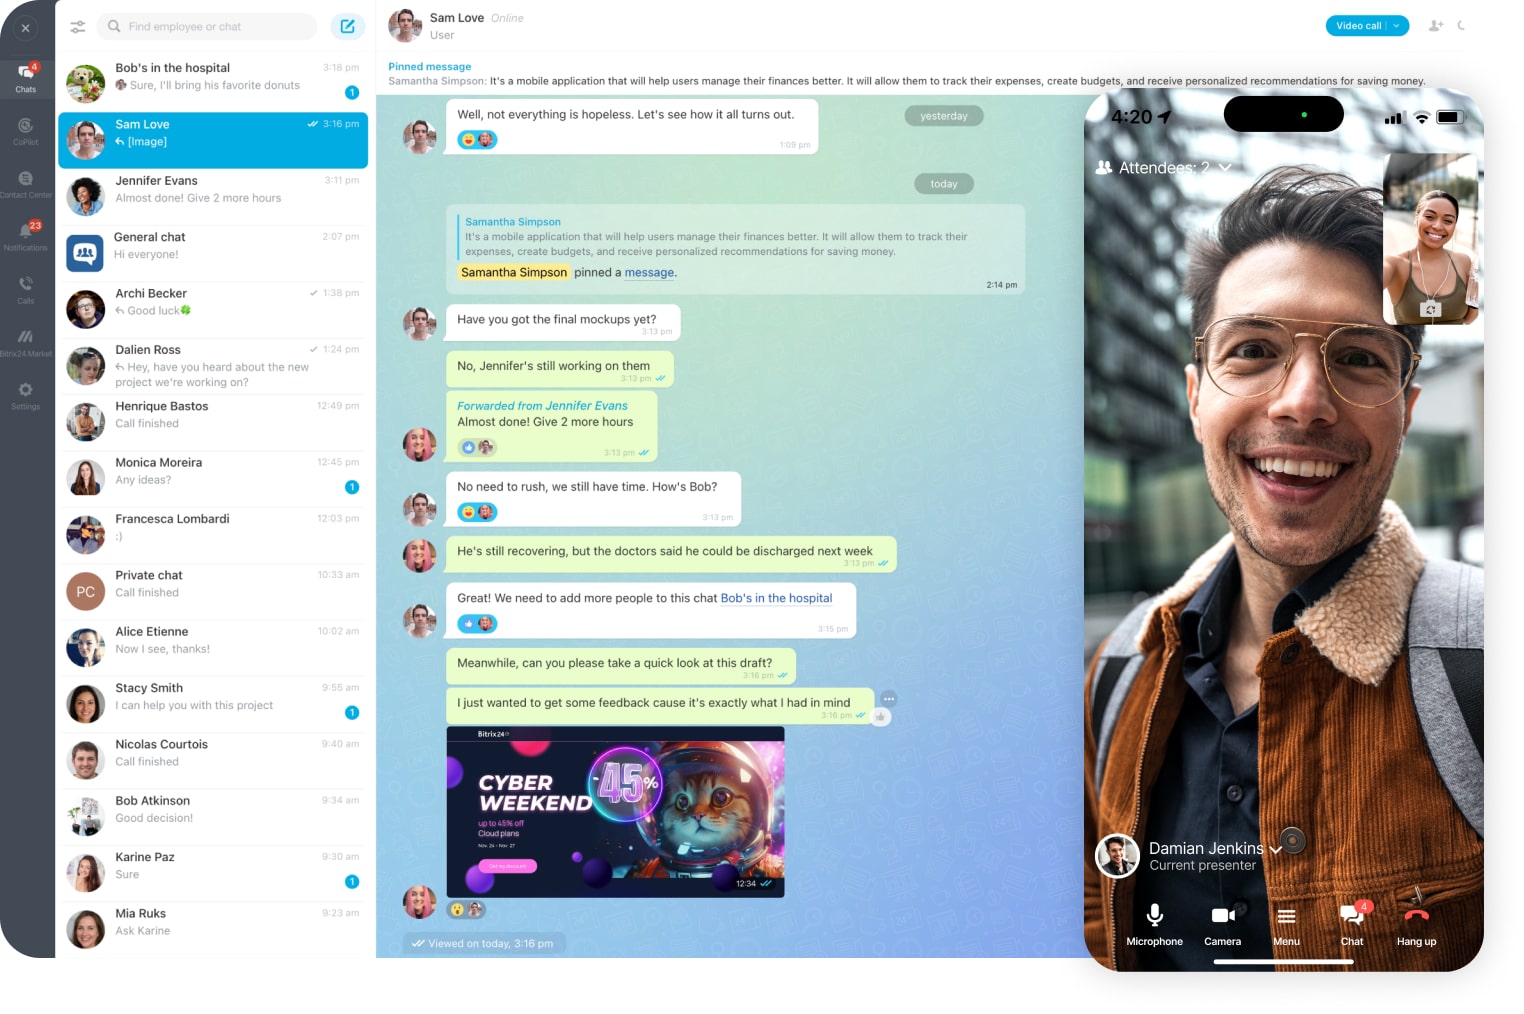1524x1014 pixels.
Task: Turn off the camera in the call
Action: pos(1223,914)
